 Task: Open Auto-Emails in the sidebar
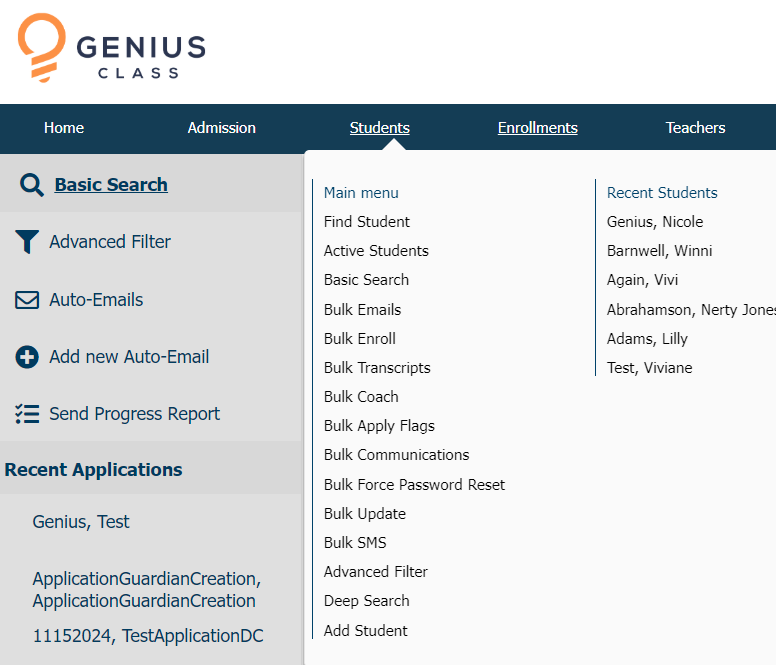(x=96, y=300)
